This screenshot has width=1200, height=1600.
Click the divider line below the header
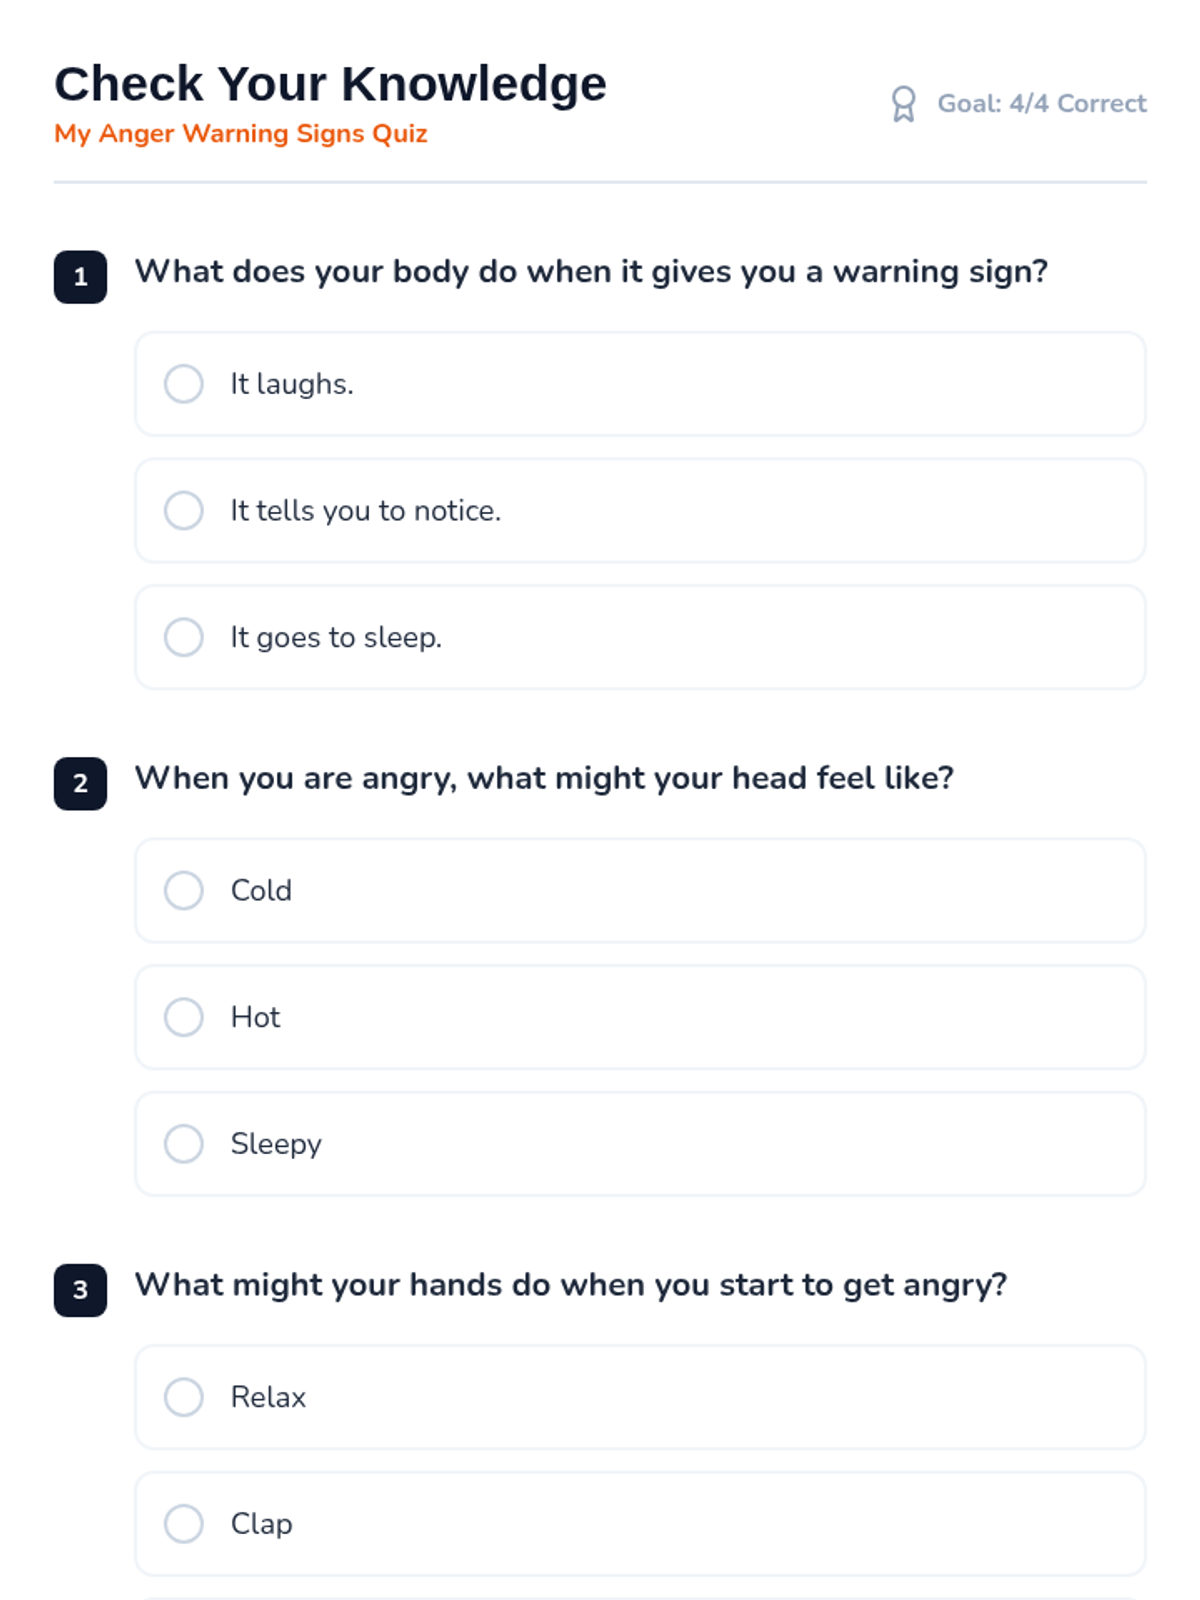600,182
